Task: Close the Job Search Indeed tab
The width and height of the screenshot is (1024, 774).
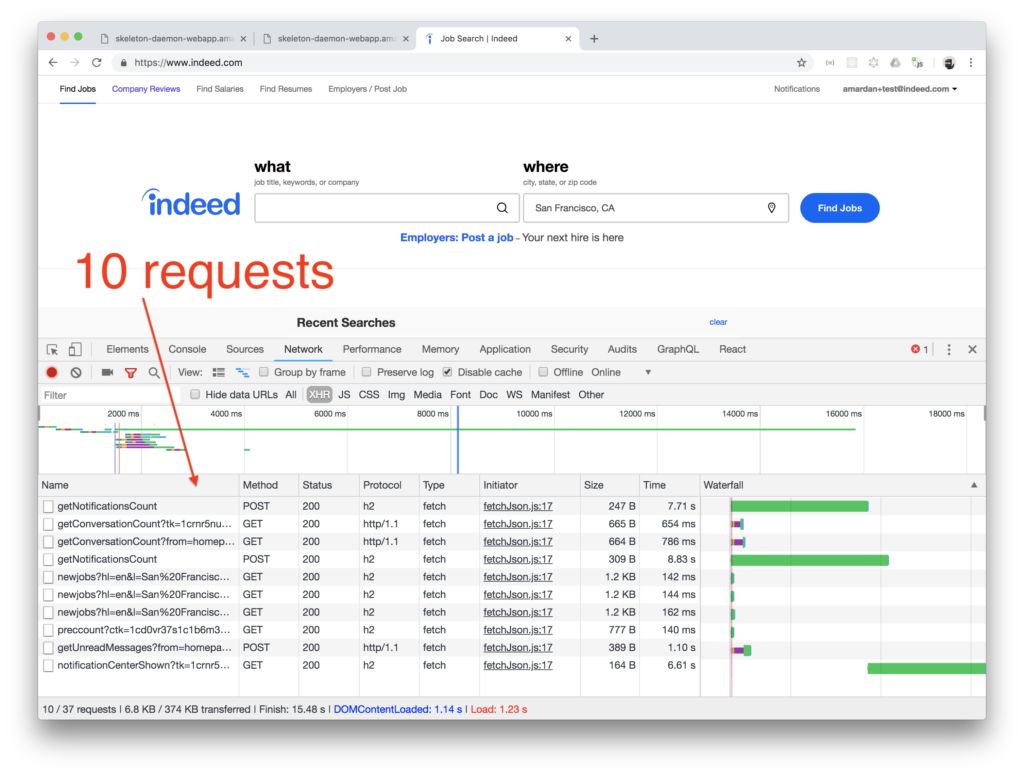Action: (568, 39)
